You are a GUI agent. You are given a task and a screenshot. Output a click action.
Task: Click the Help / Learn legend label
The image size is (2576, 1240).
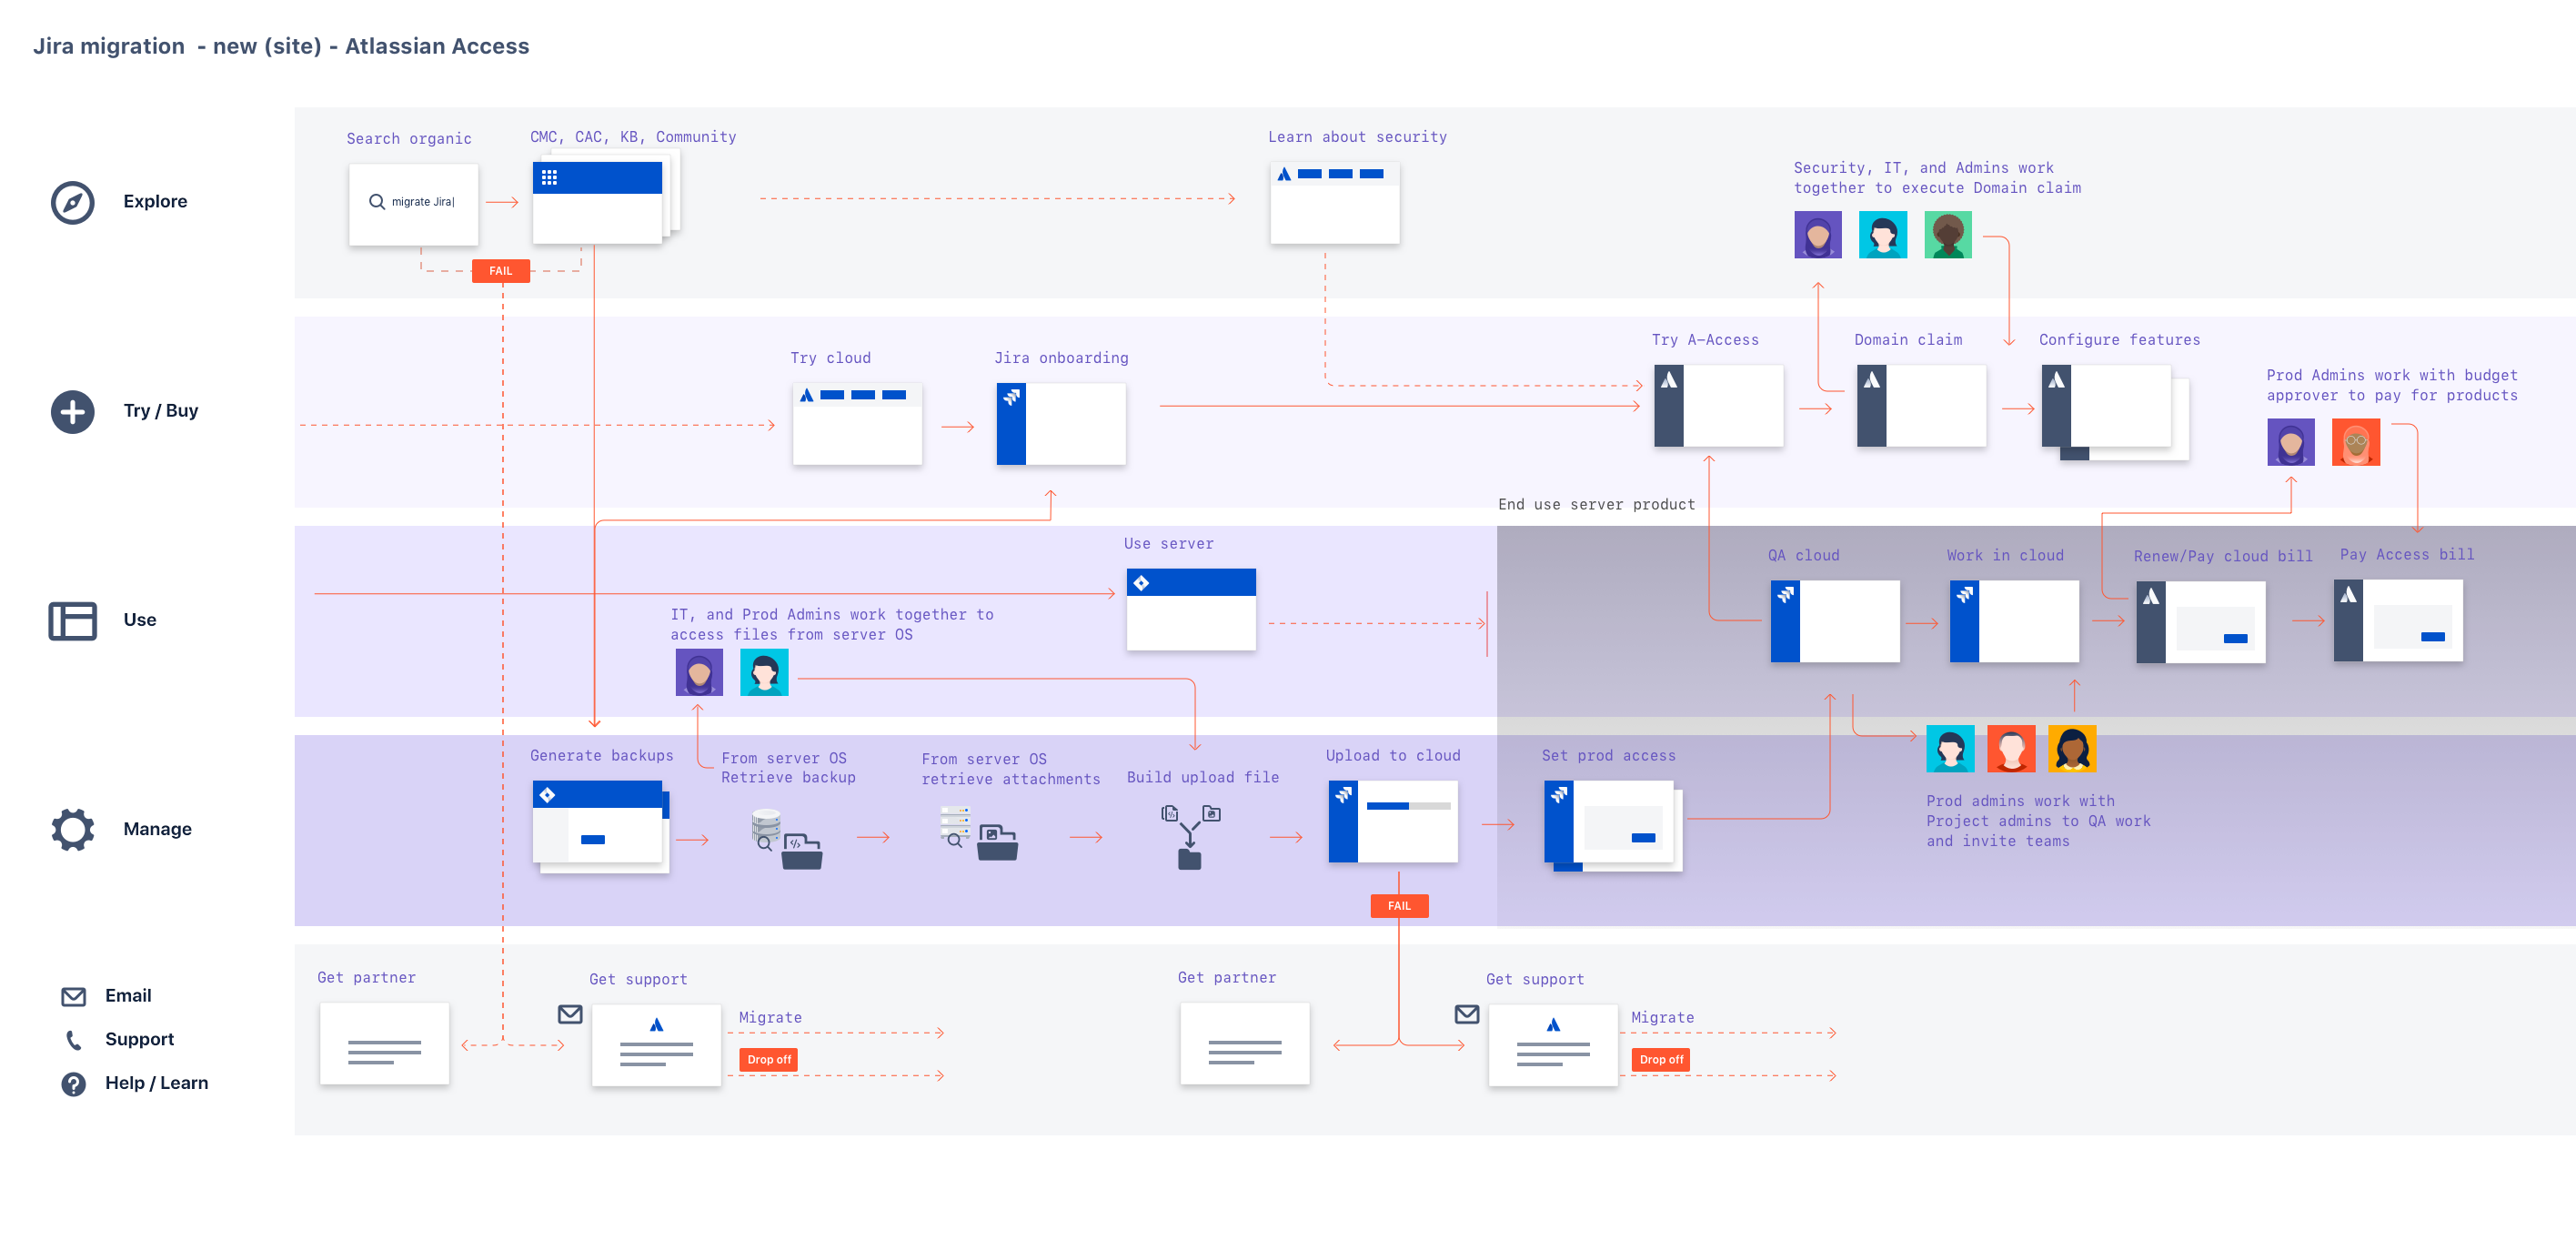tap(157, 1084)
